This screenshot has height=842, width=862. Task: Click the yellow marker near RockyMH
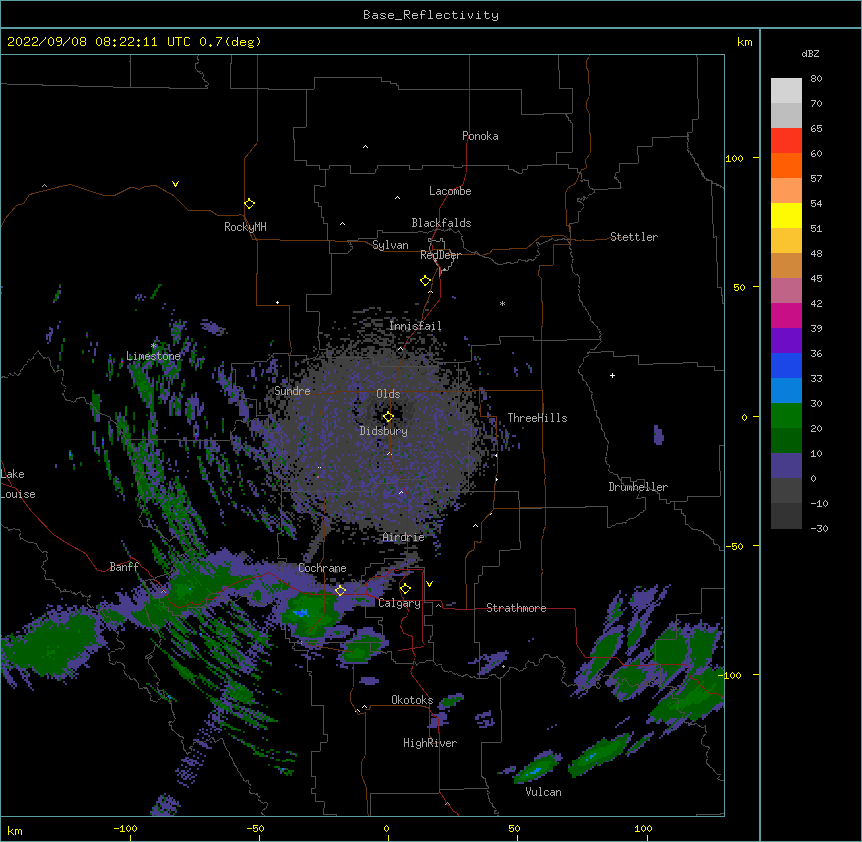(250, 204)
